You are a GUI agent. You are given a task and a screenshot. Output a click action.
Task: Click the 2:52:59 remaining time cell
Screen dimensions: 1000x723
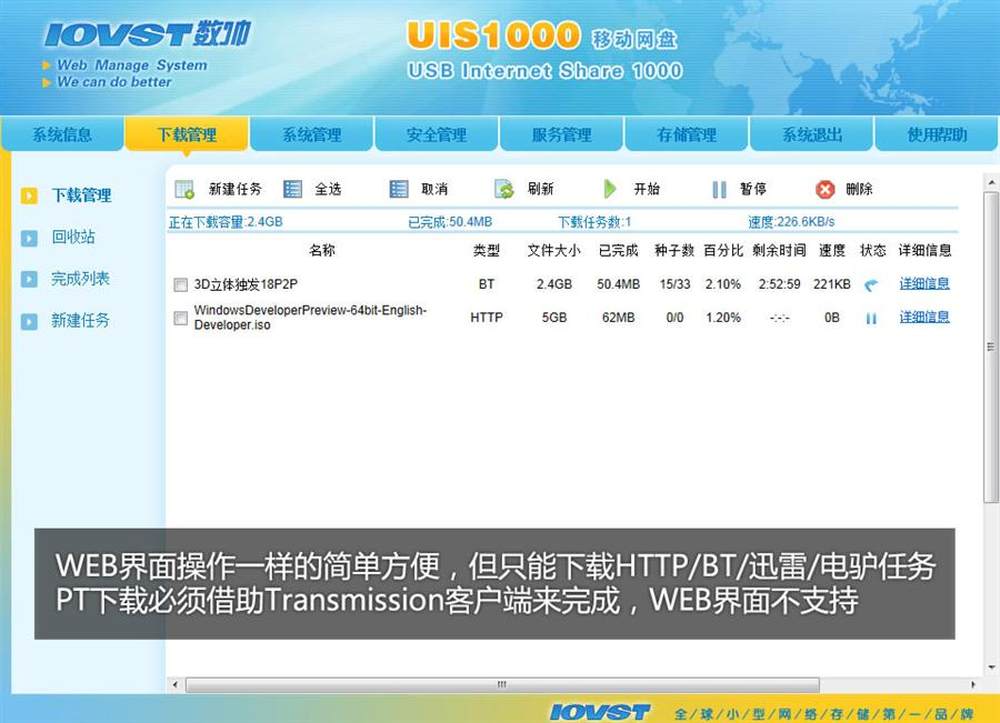tap(779, 284)
